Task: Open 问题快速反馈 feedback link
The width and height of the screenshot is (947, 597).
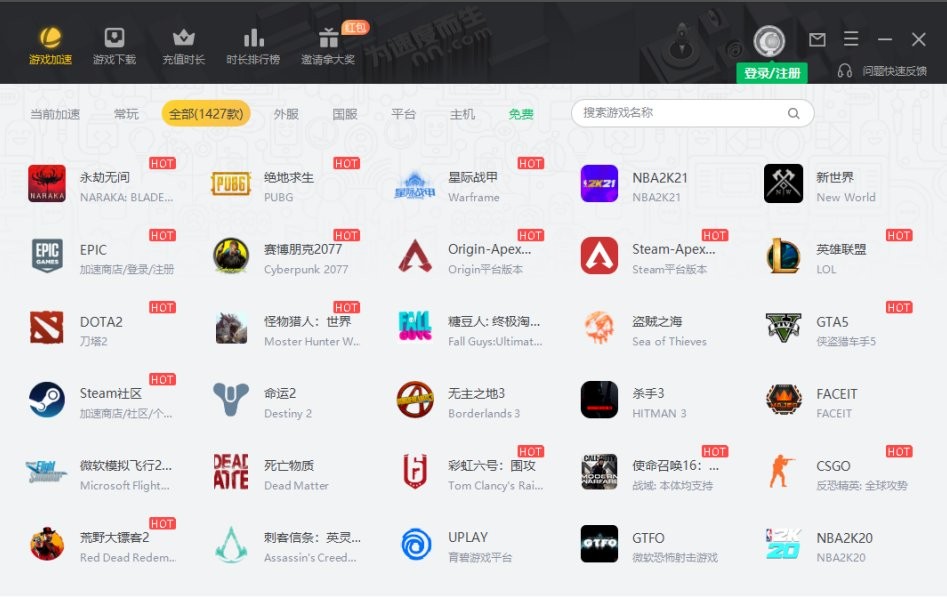Action: click(884, 71)
